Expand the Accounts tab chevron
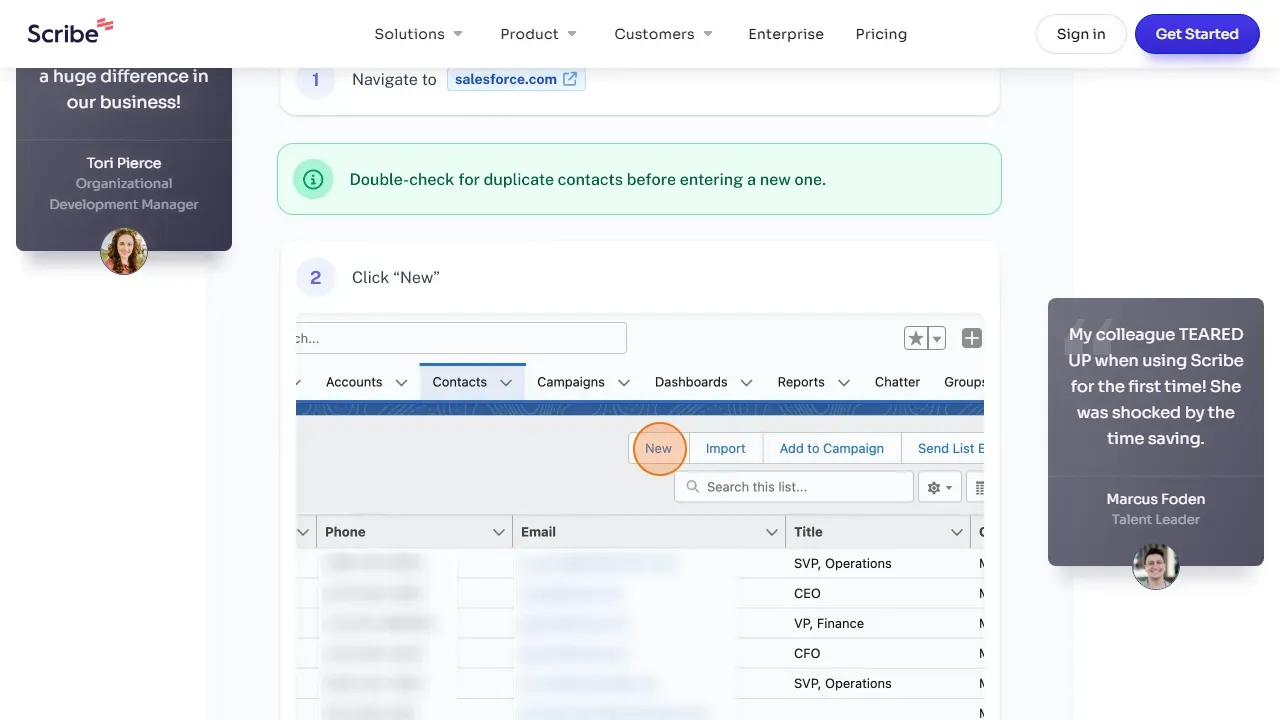Viewport: 1280px width, 720px height. (x=401, y=383)
